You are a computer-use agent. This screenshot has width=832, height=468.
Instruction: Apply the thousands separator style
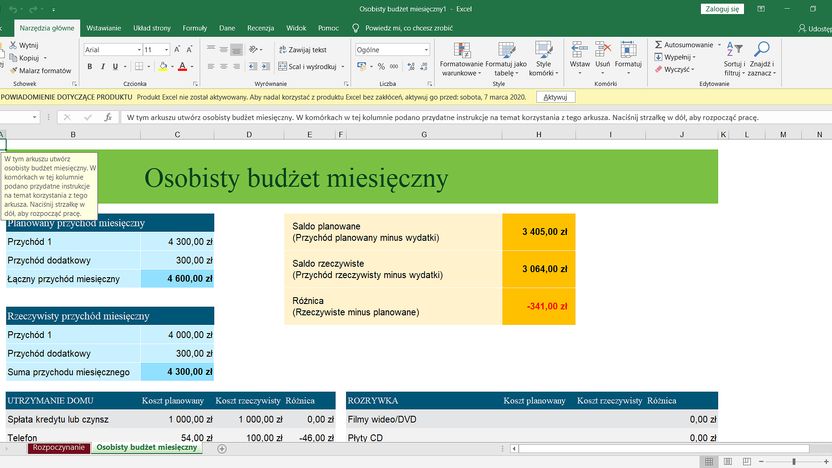coord(394,66)
